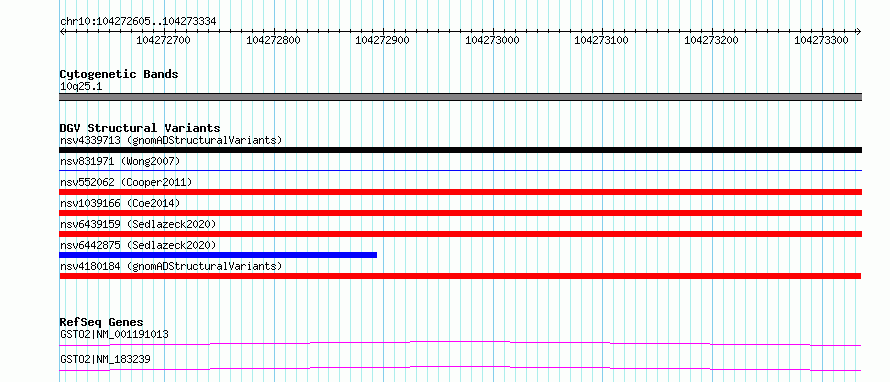Open variant nsv4180184 (gnomADStructuralVariants) label
This screenshot has height=382, width=890.
(171, 266)
